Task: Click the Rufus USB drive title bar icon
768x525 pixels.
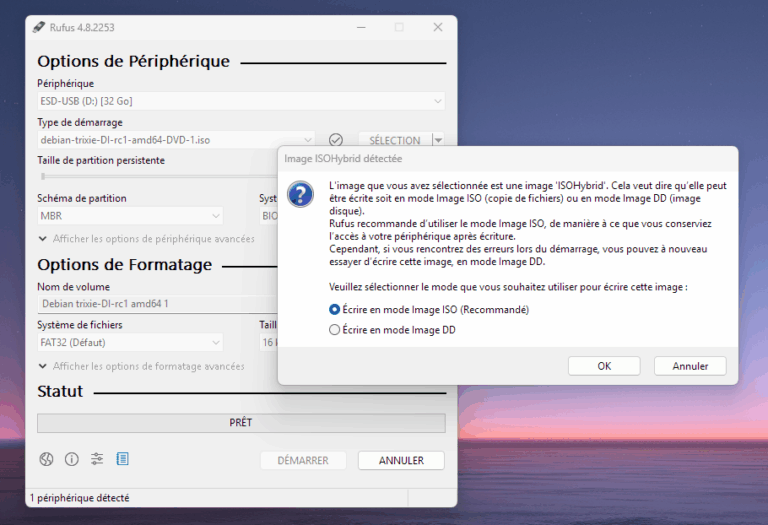Action: (x=39, y=27)
